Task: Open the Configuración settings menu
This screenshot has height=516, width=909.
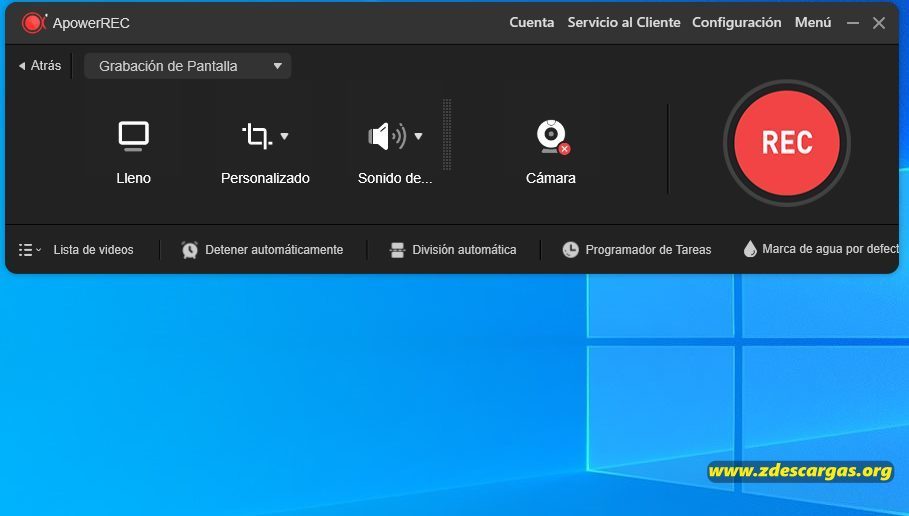Action: click(737, 23)
